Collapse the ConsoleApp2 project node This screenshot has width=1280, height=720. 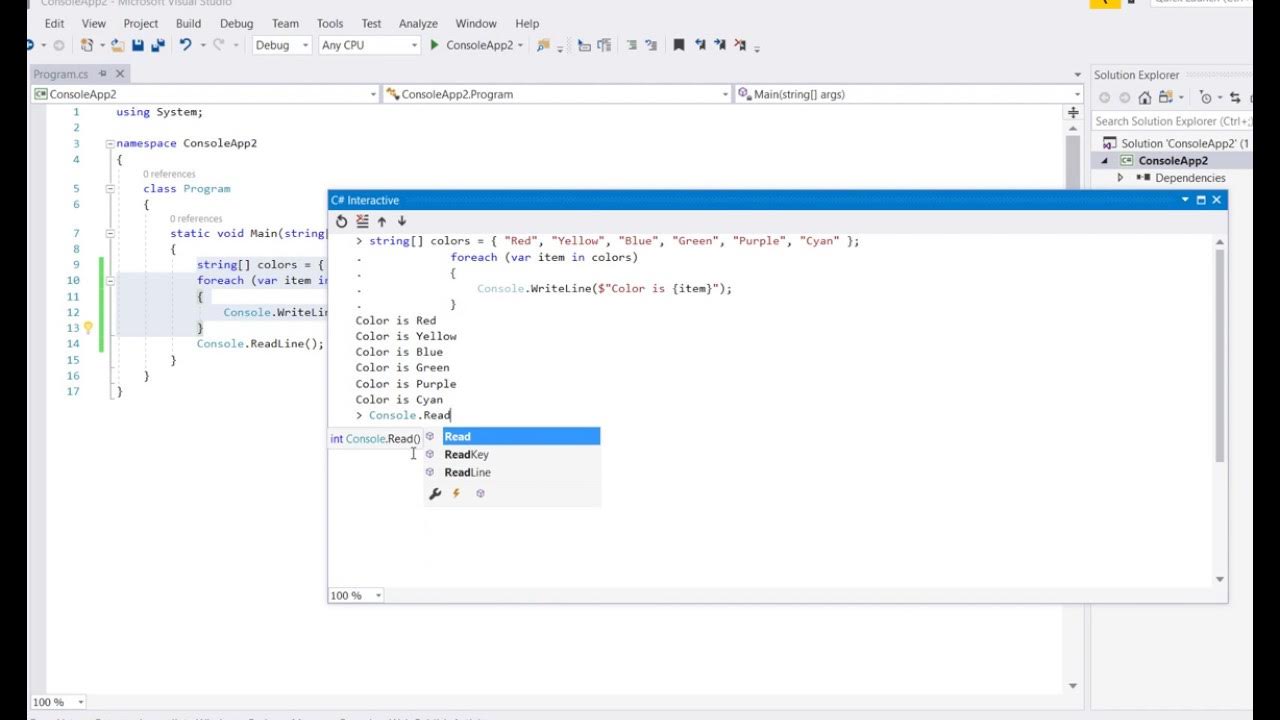(1105, 161)
